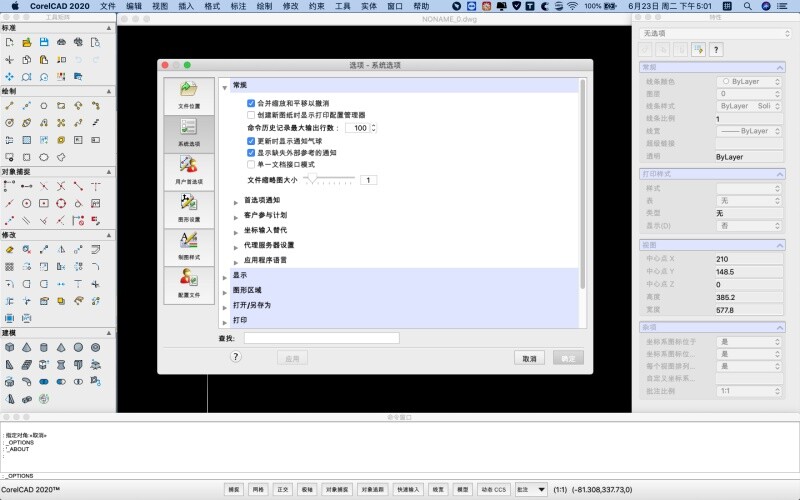Open the 标注 menu
The image size is (800, 500).
point(238,6)
